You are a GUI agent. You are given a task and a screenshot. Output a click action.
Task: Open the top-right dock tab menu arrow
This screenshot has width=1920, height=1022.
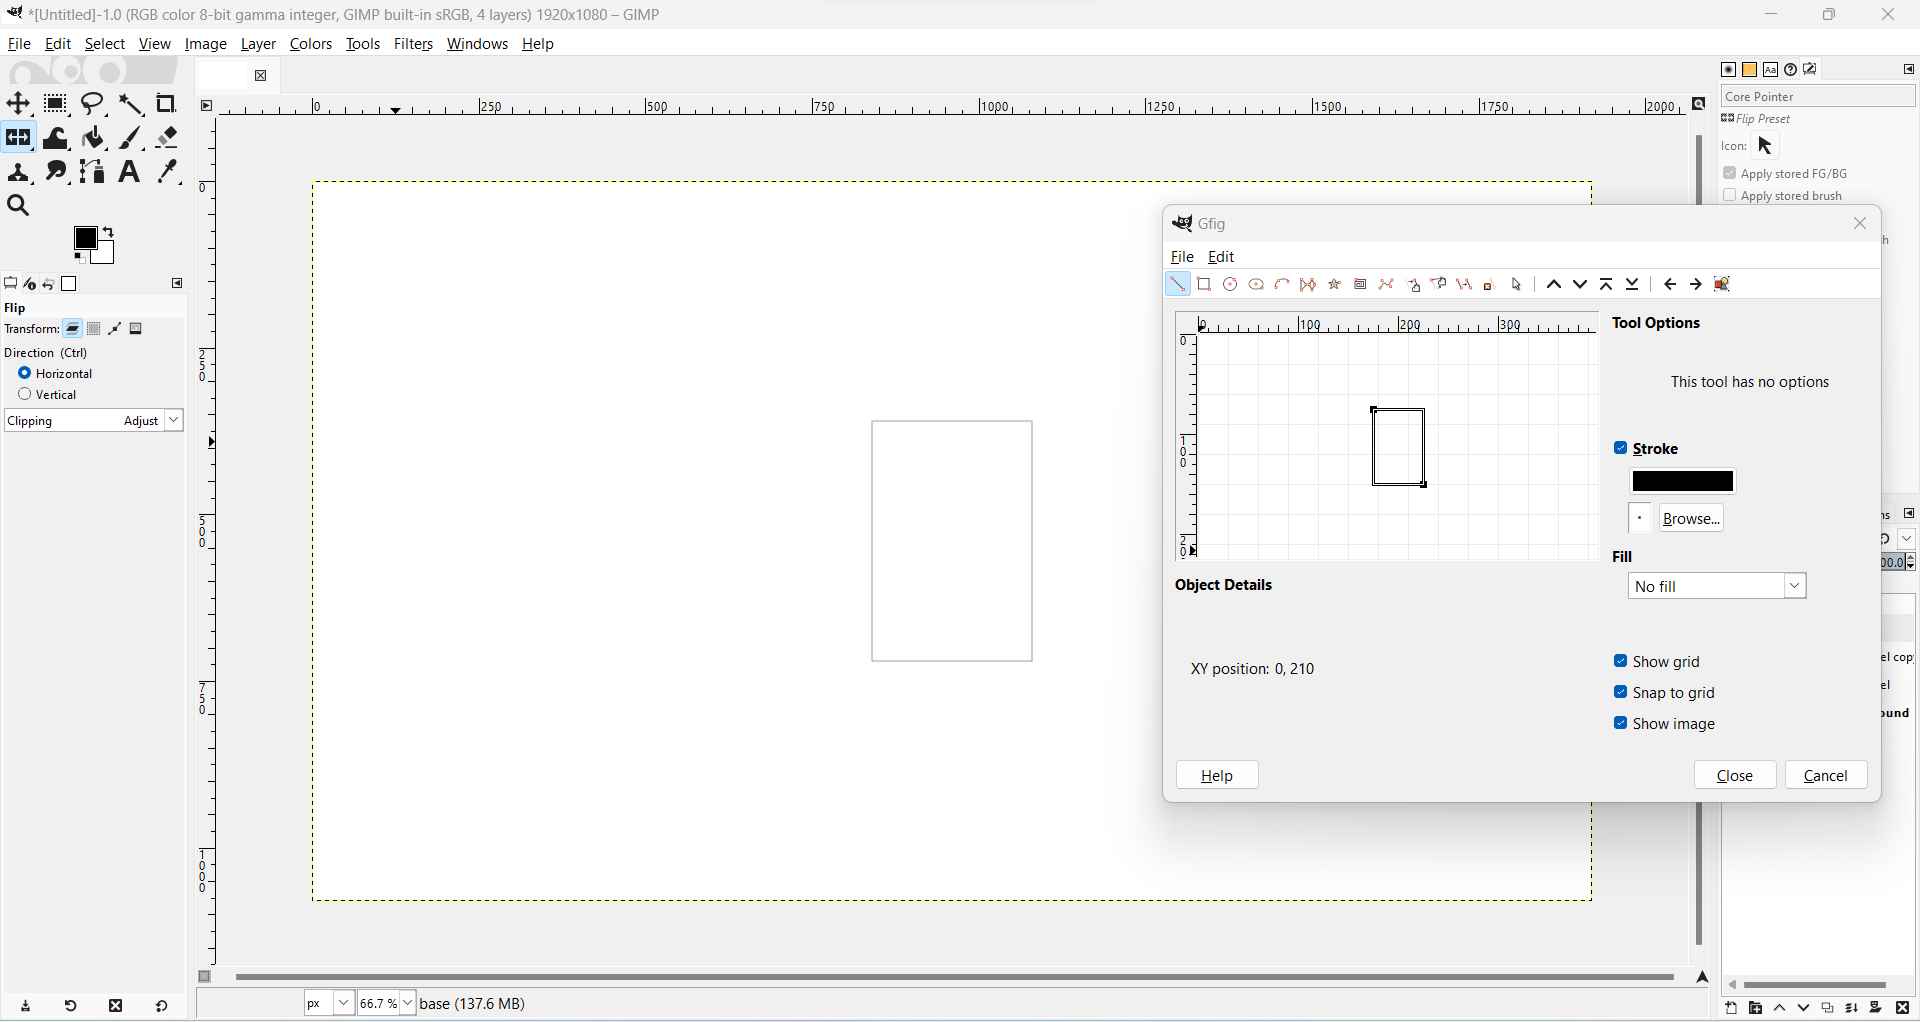[1909, 70]
